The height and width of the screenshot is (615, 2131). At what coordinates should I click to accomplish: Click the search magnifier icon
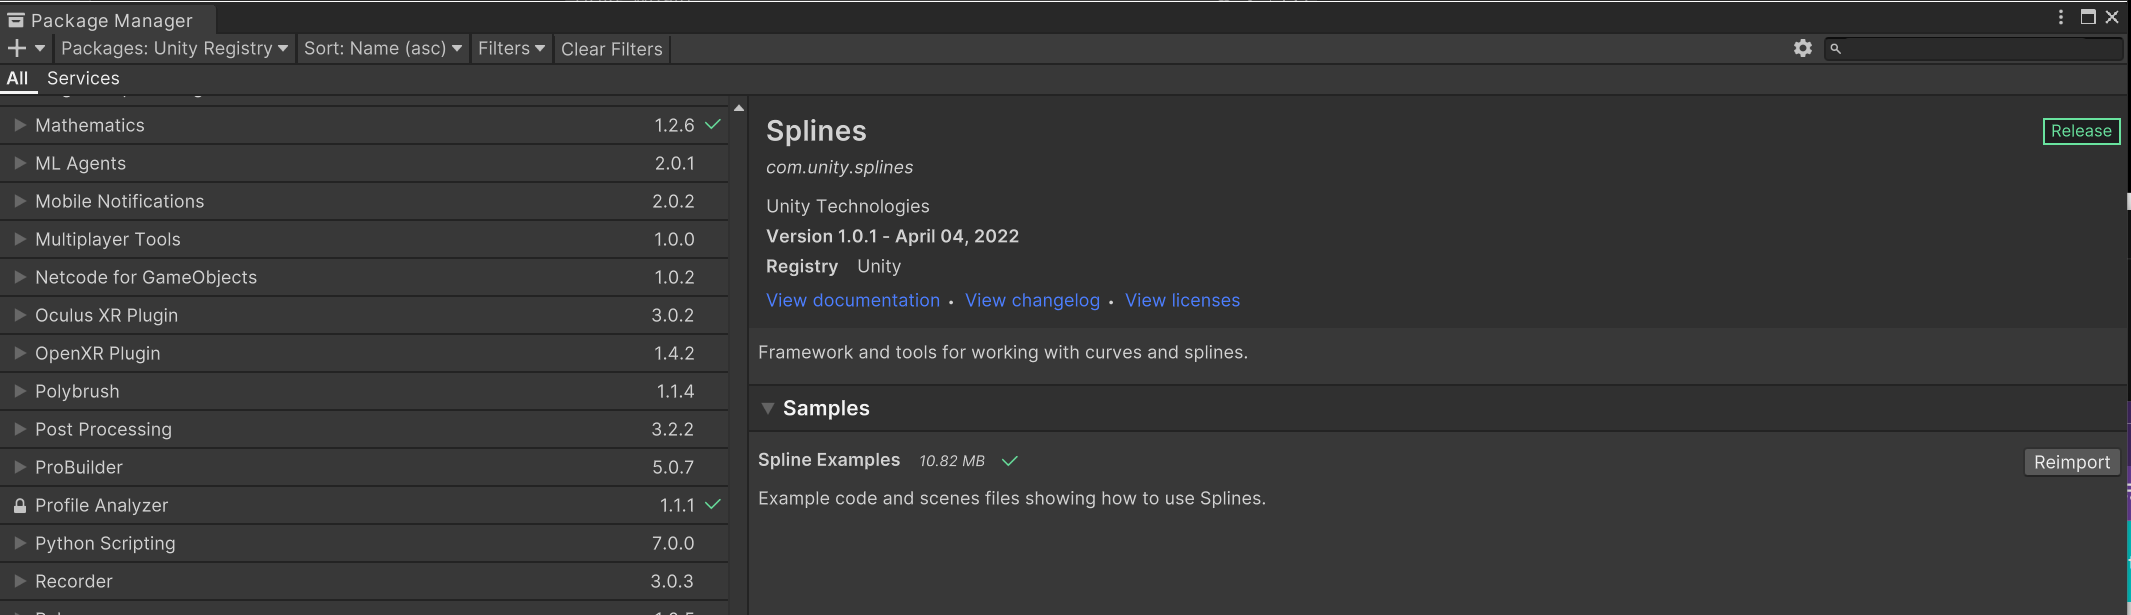pos(1835,48)
